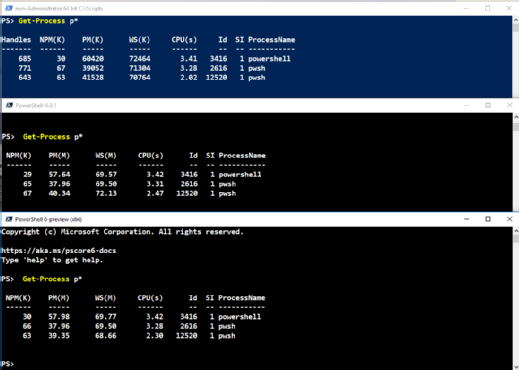Click the WS(K) column header in blue window
The image size is (519, 370).
point(140,40)
